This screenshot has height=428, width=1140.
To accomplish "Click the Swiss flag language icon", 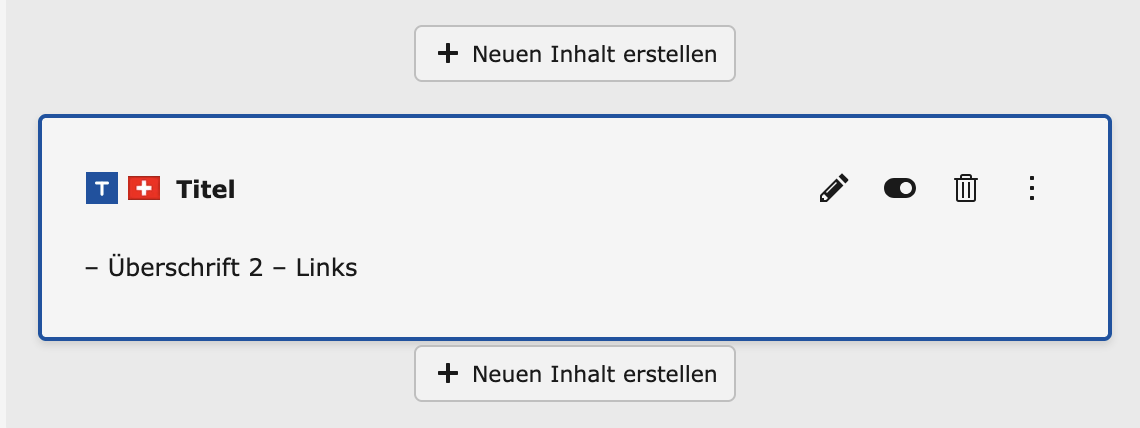I will [x=144, y=188].
